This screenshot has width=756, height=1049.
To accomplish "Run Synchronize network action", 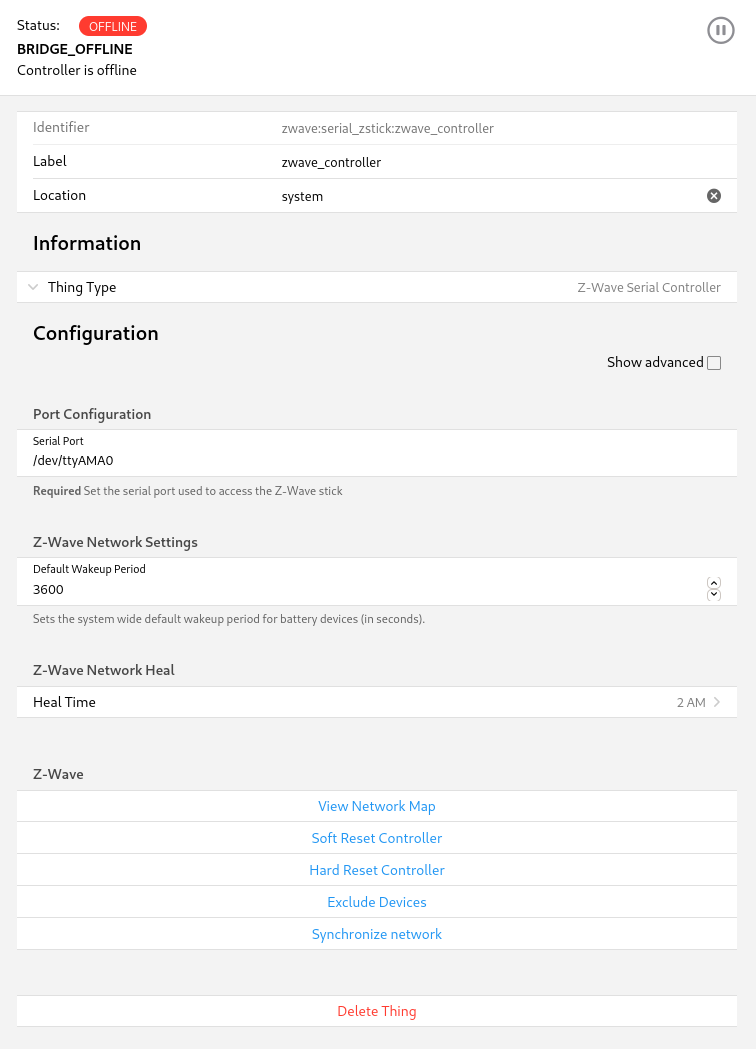I will point(377,934).
